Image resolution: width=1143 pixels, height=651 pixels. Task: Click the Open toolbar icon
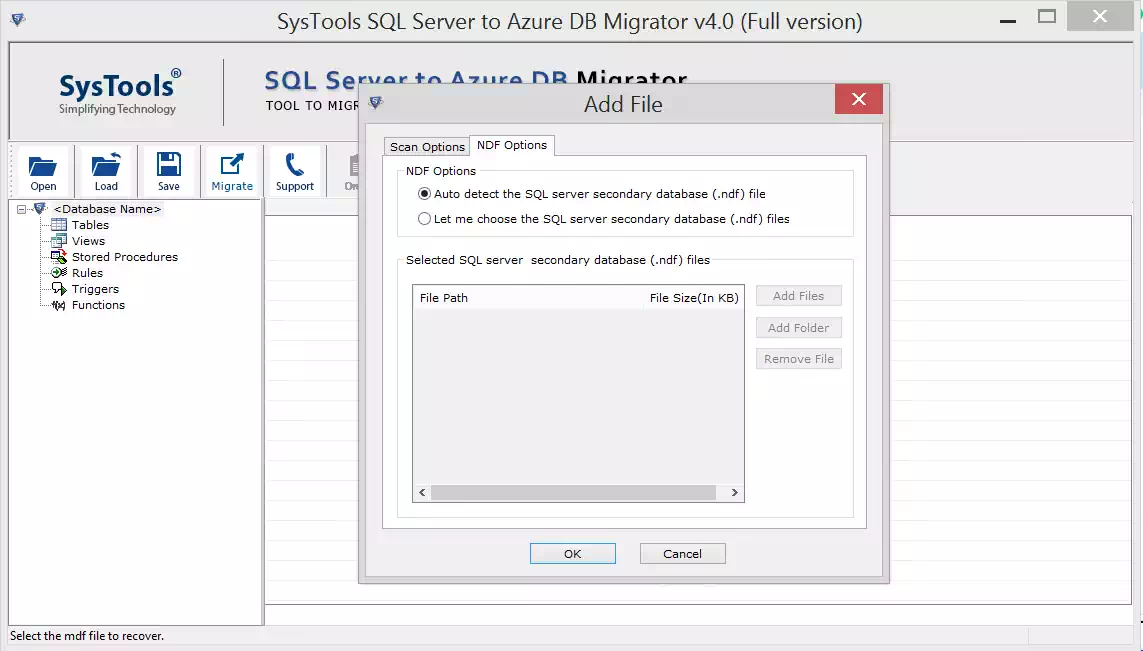pos(42,170)
